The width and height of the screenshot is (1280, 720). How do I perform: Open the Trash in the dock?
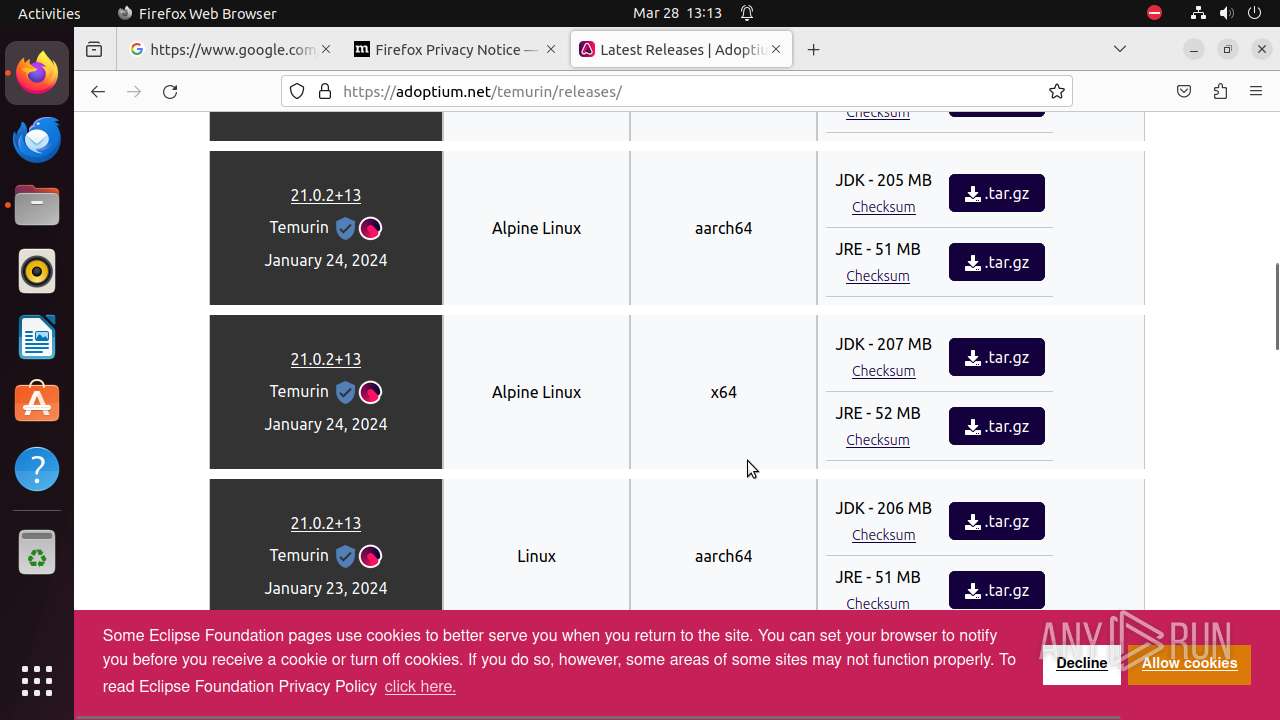coord(37,552)
